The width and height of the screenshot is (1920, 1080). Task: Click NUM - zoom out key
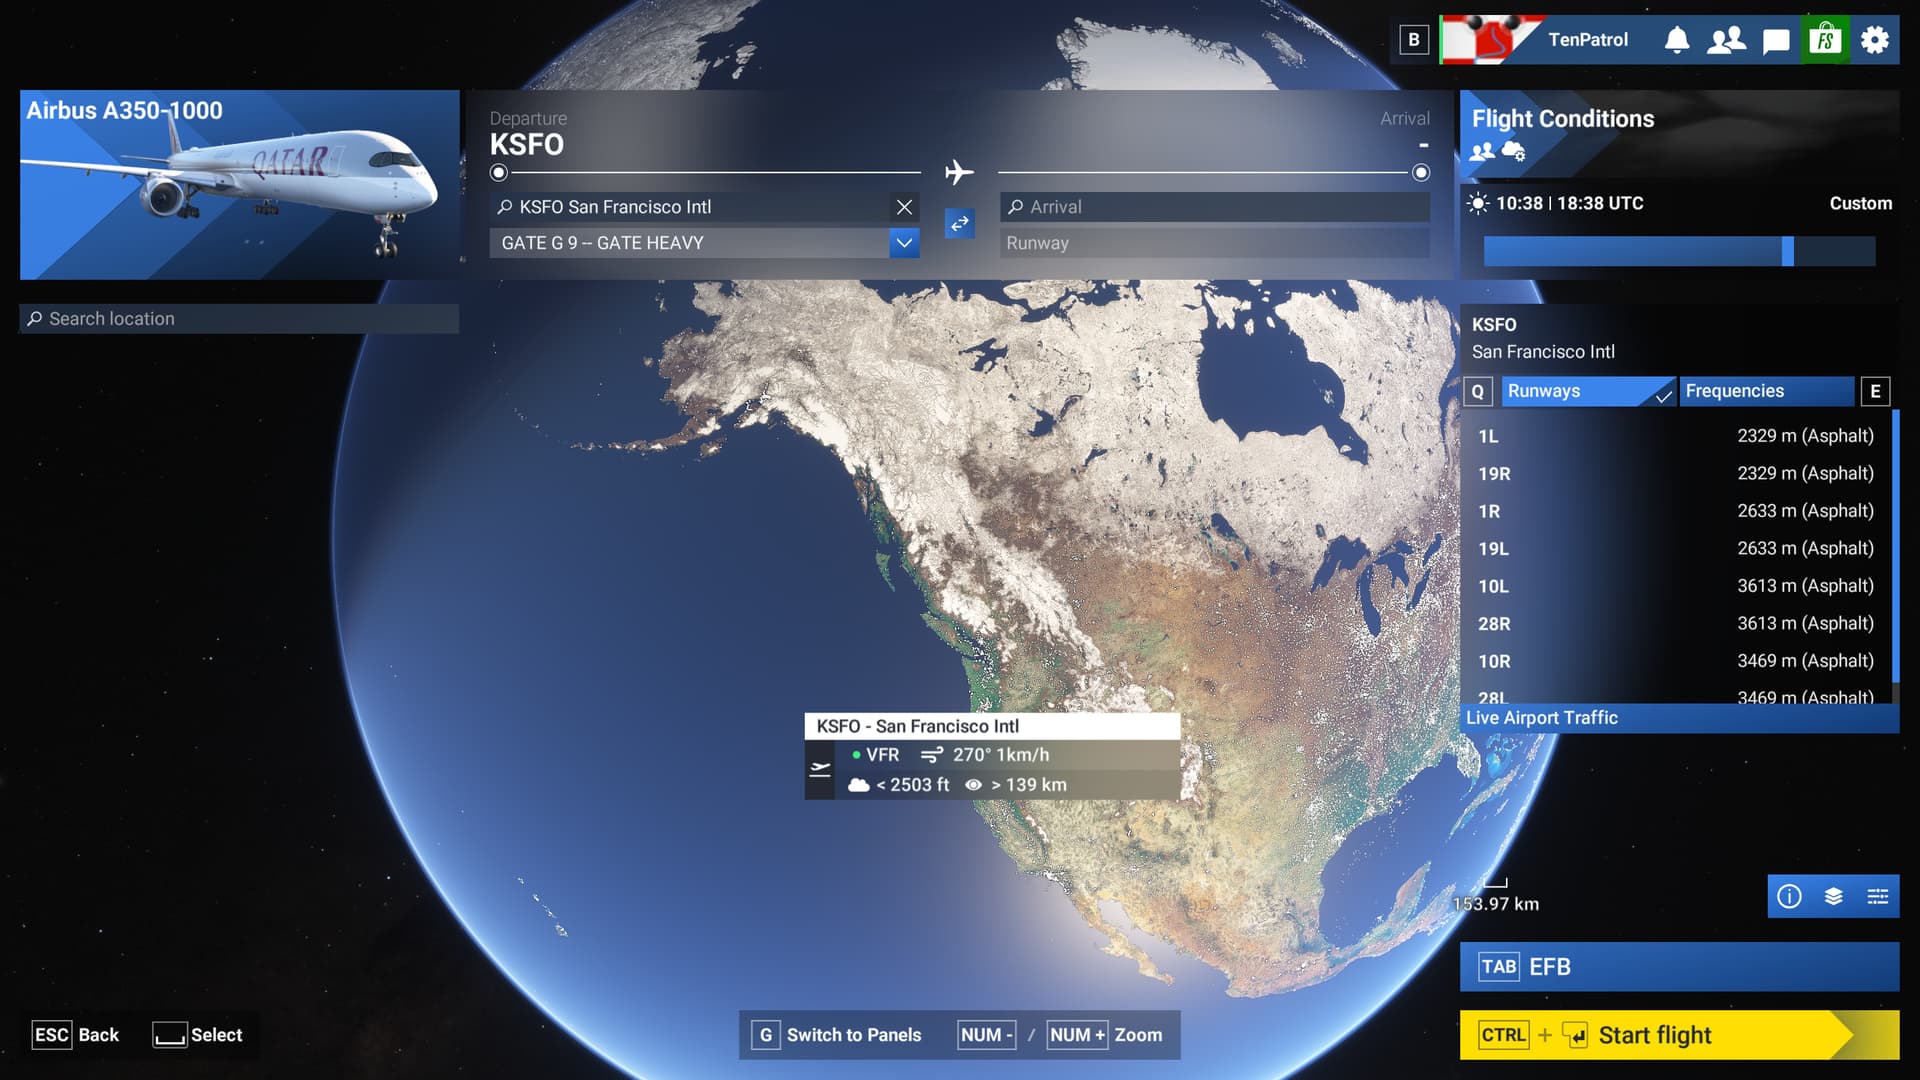pyautogui.click(x=986, y=1035)
